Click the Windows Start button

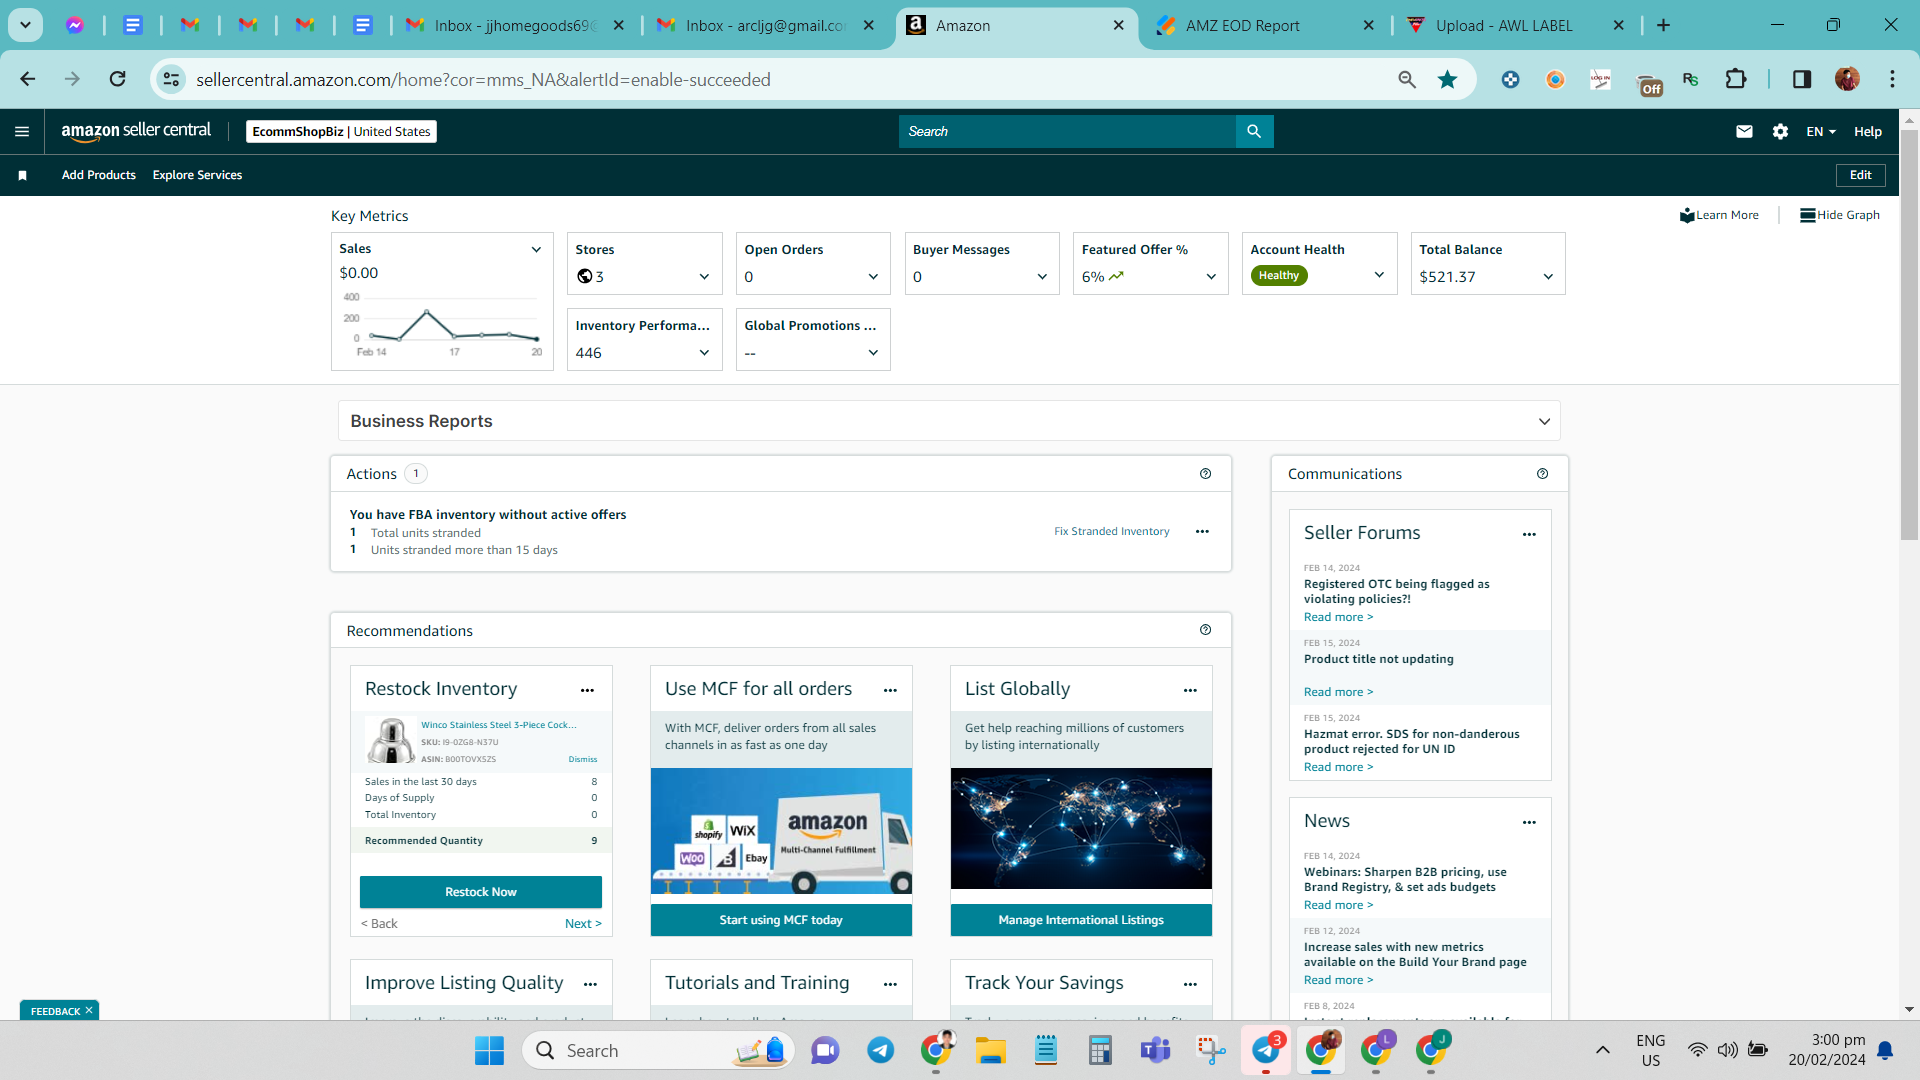click(x=489, y=1050)
